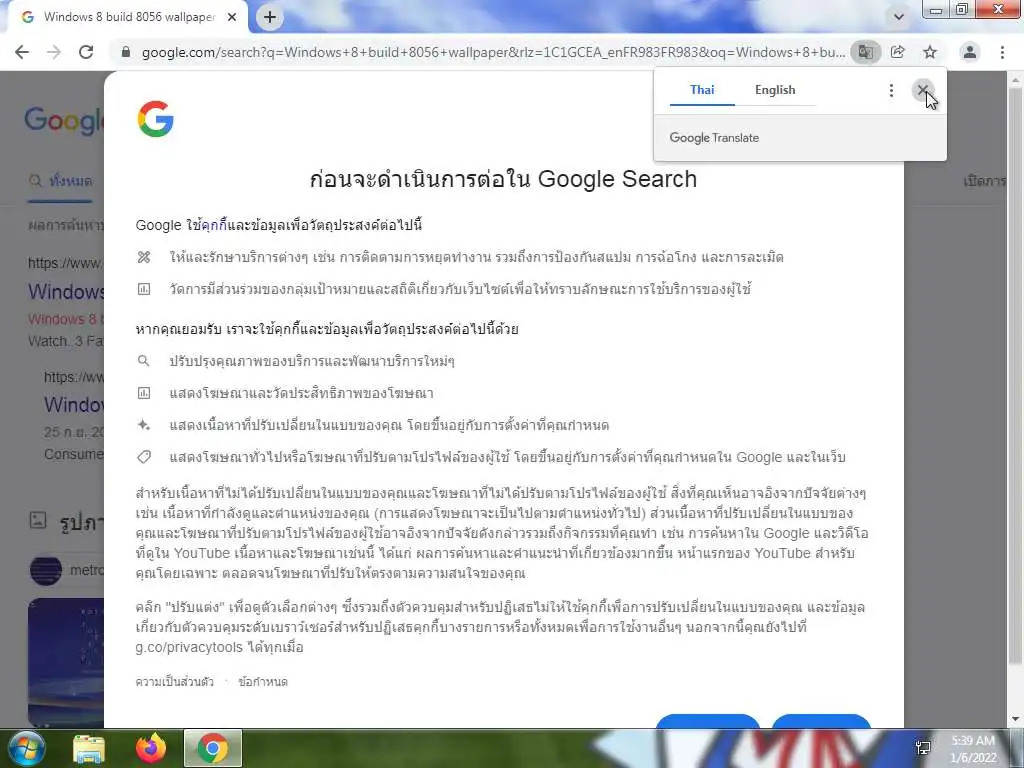Share this page using the share icon
1024x768 pixels.
(x=898, y=52)
